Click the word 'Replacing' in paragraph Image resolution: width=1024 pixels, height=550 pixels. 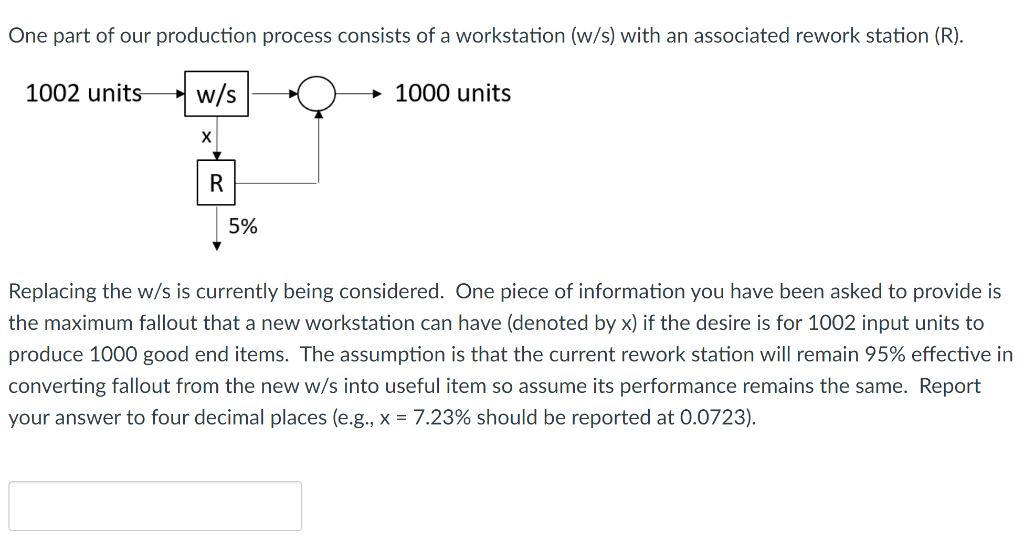(x=53, y=291)
